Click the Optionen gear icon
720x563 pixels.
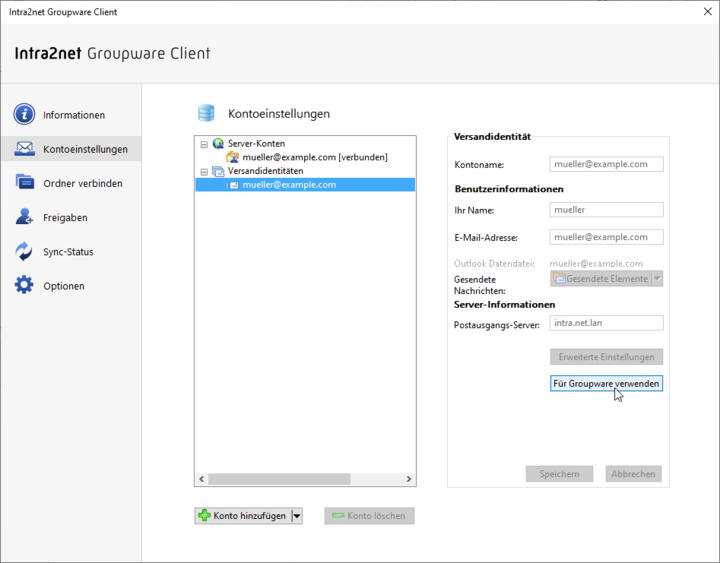pos(24,285)
